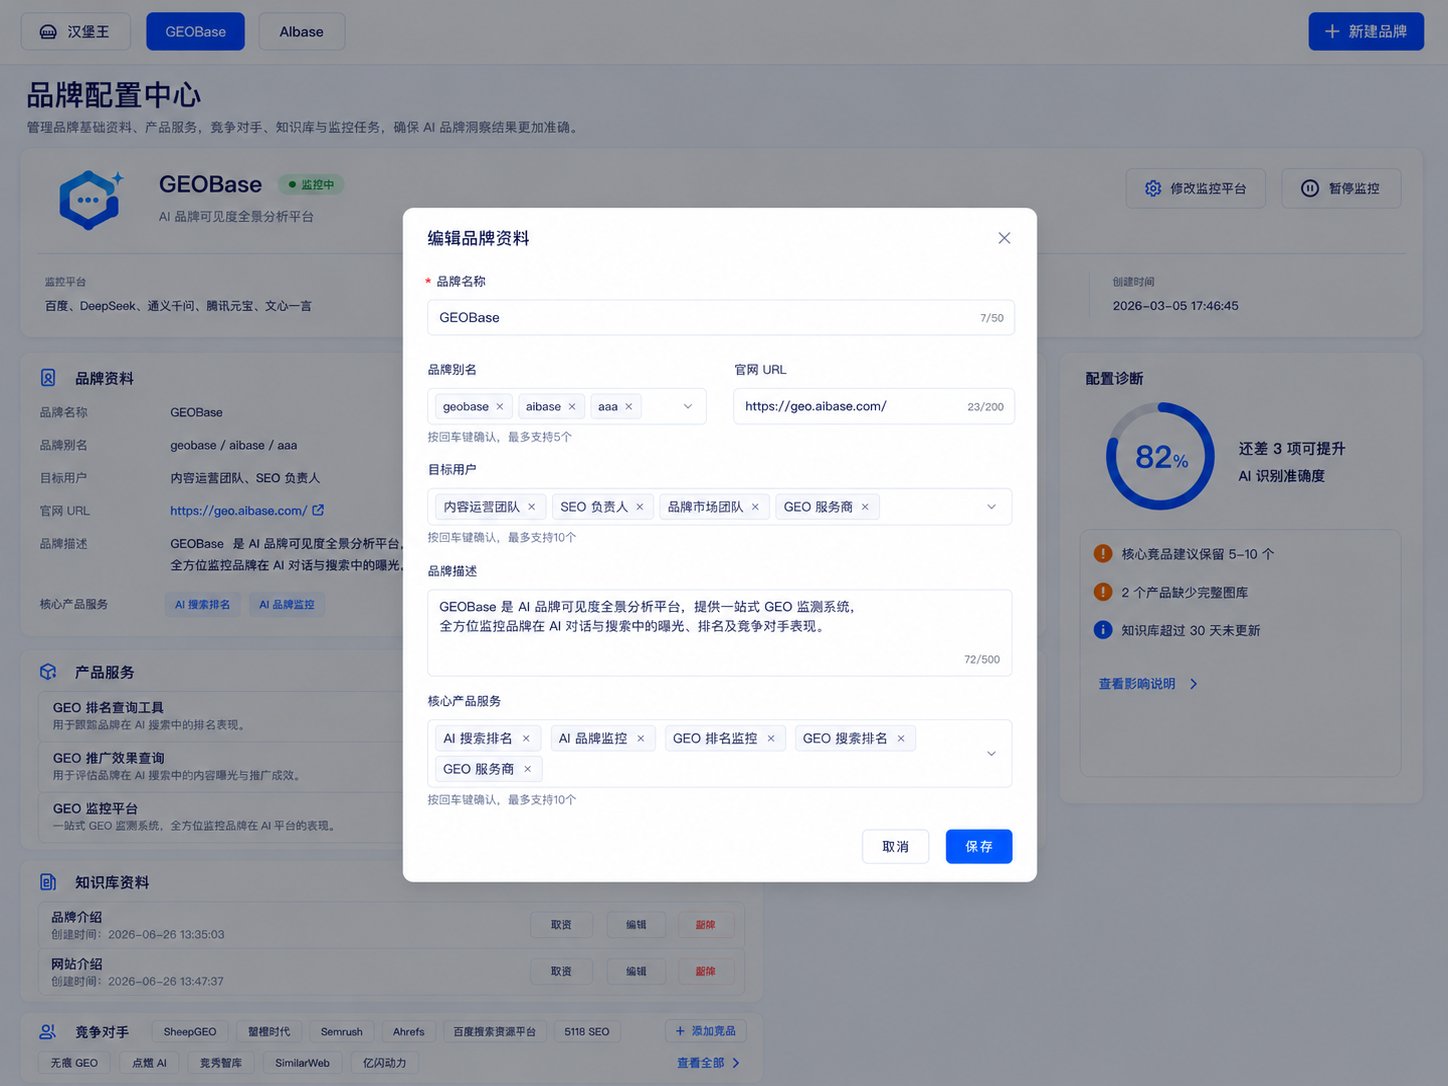Image resolution: width=1448 pixels, height=1086 pixels.
Task: Open the 查看影响说明 link
Action: [1148, 684]
